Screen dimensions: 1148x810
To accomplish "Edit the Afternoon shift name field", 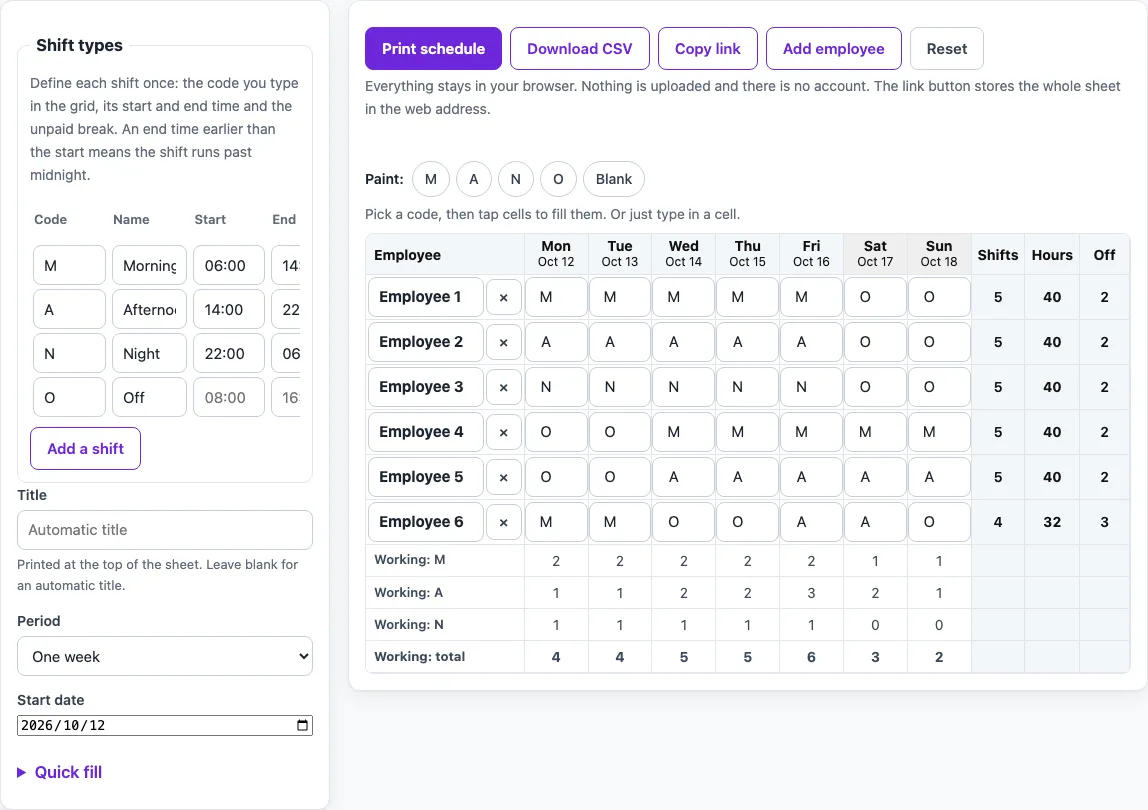I will pos(149,309).
